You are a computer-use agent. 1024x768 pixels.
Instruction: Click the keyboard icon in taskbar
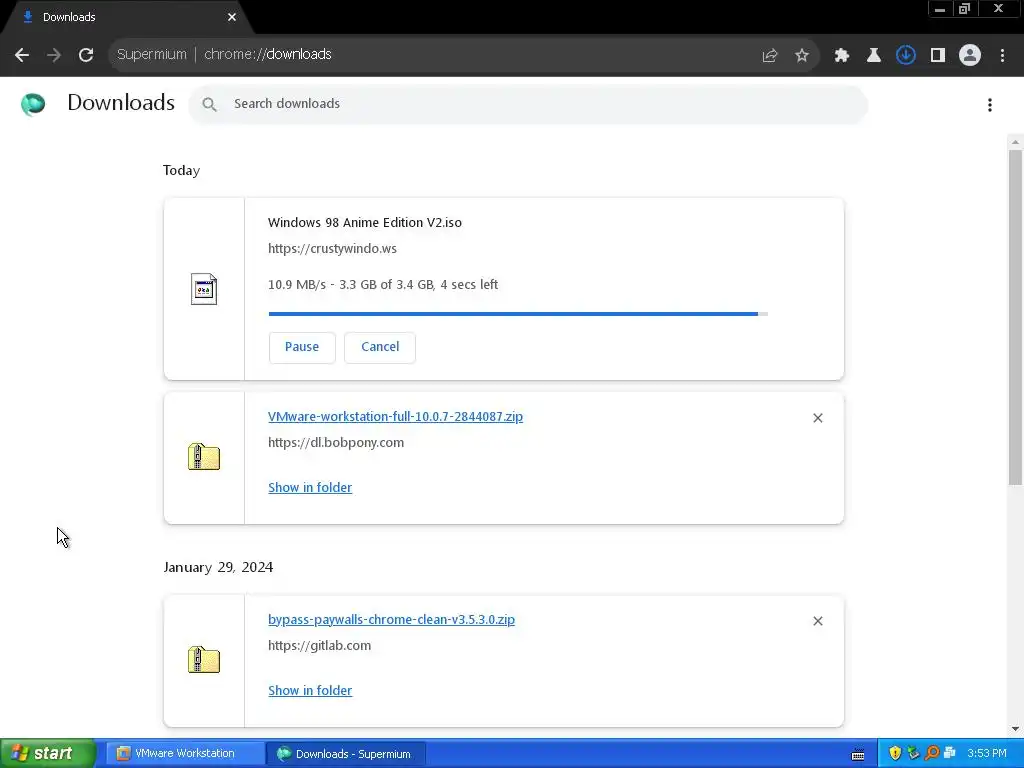tap(858, 755)
